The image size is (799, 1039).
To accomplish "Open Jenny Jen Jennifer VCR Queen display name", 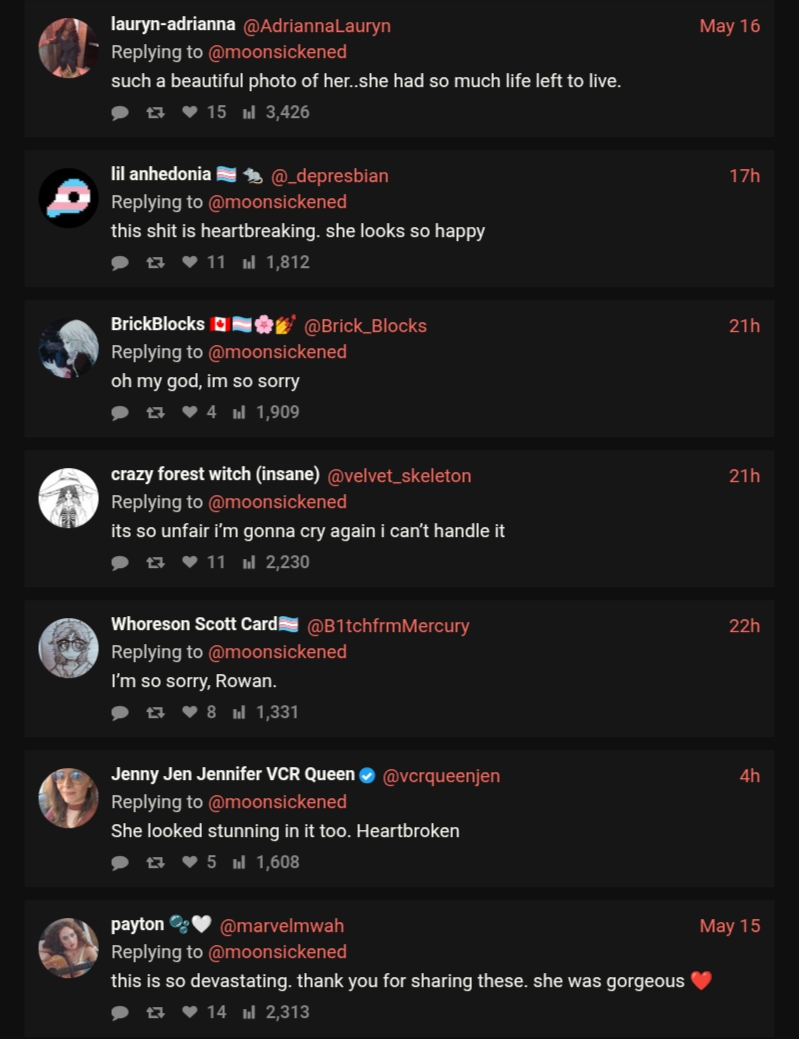I will point(233,774).
